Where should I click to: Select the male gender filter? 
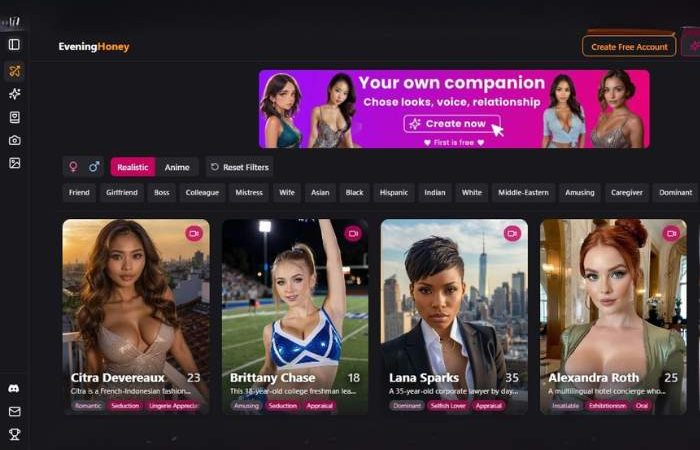[x=94, y=167]
